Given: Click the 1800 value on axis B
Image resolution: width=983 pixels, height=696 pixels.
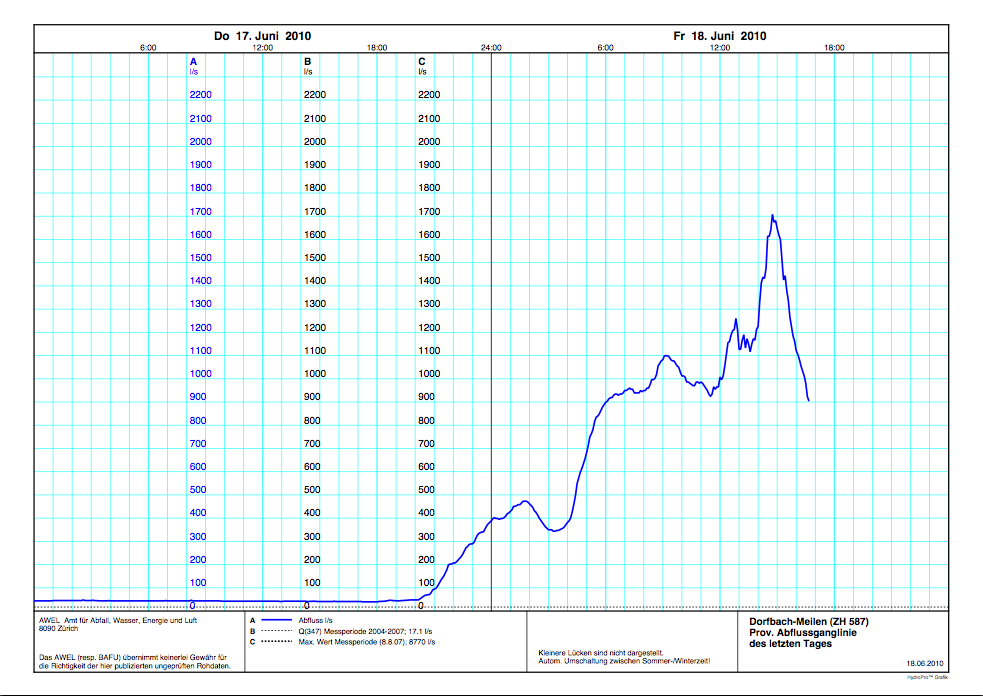Looking at the screenshot, I should [x=315, y=187].
